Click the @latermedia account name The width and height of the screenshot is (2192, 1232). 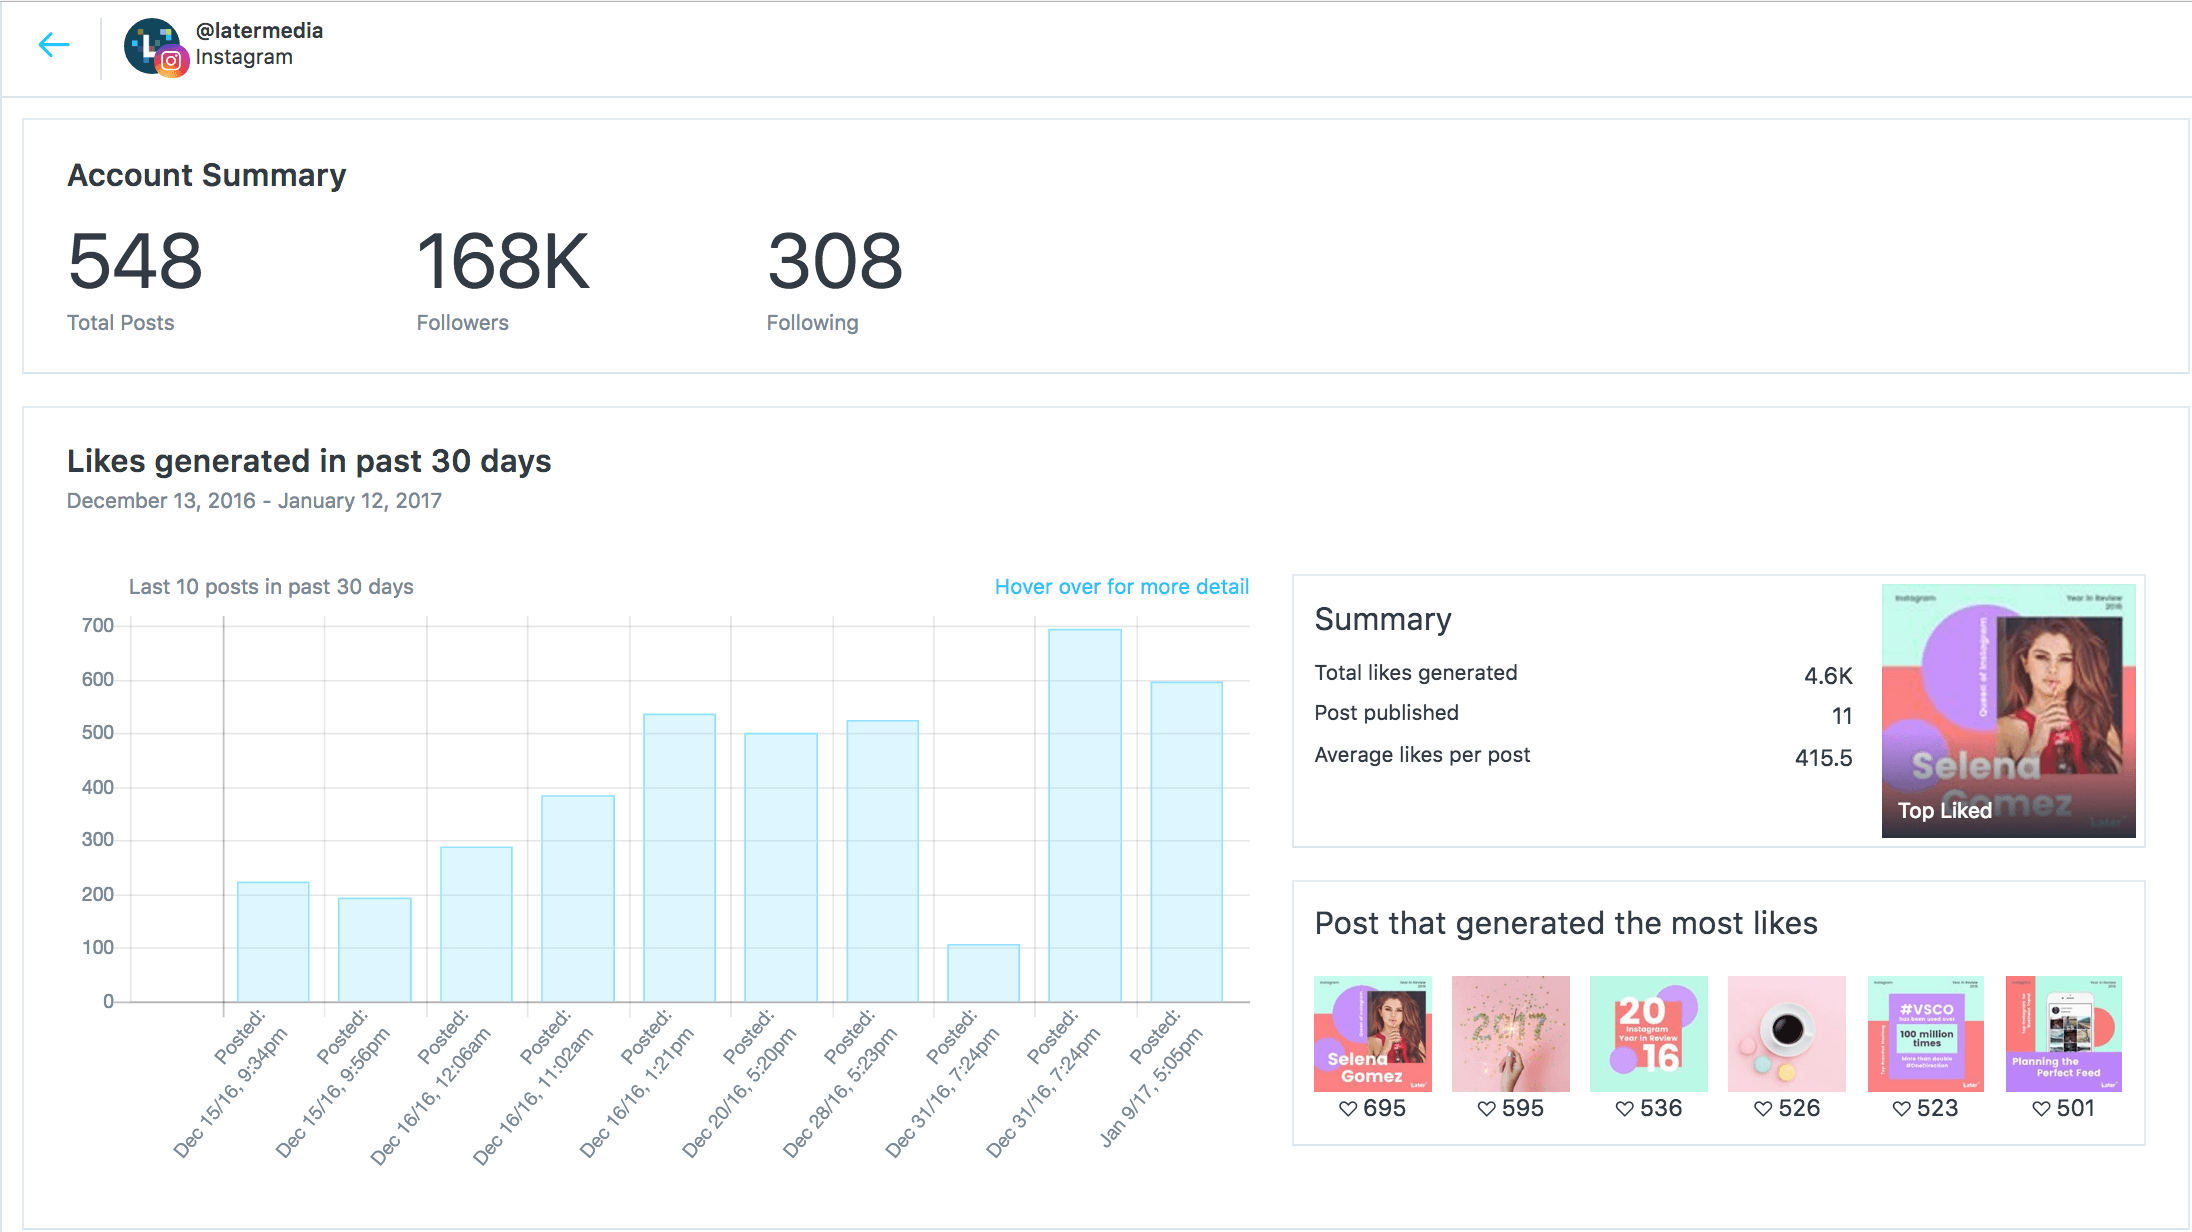[x=259, y=31]
